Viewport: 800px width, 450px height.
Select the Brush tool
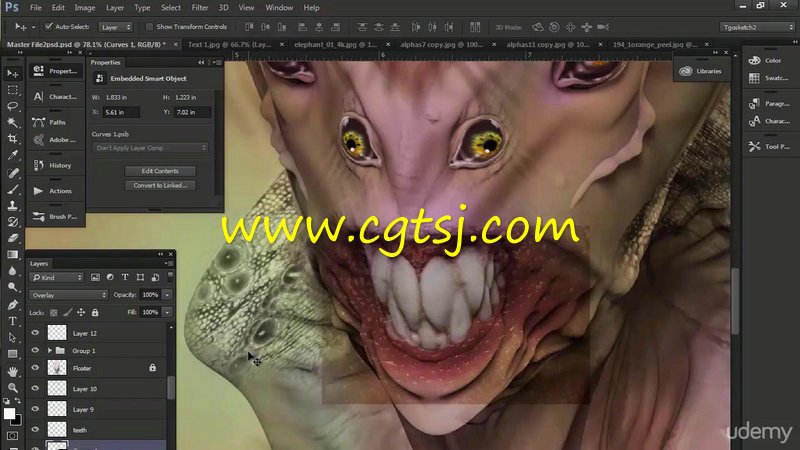(13, 189)
